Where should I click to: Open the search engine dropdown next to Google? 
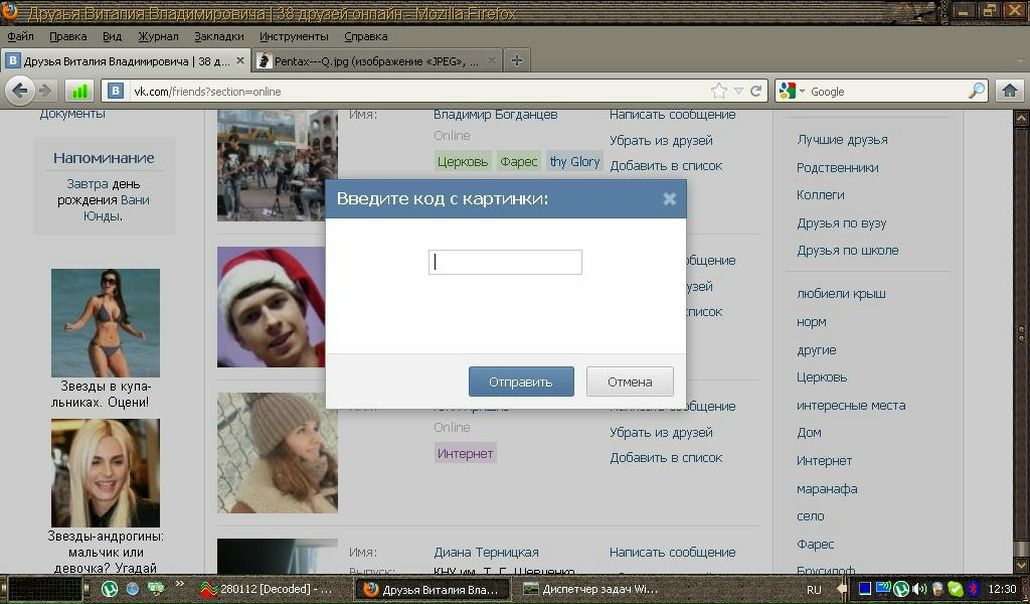coord(801,92)
